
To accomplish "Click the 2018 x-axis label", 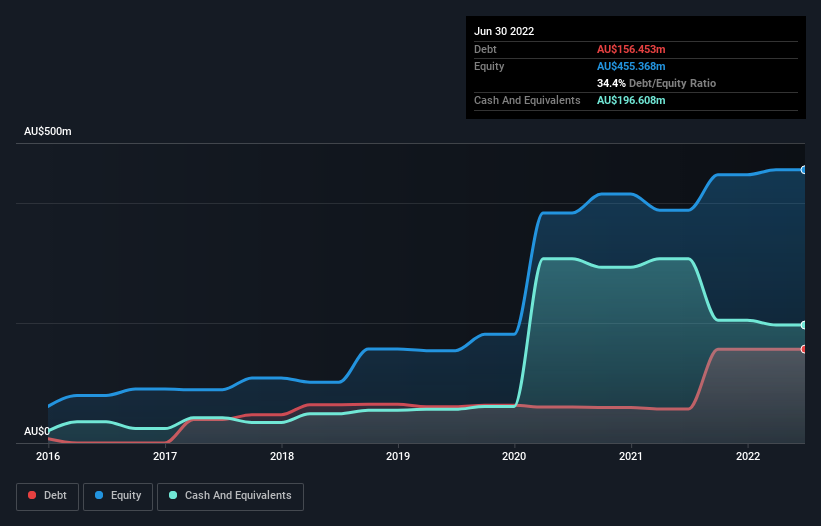I will pos(282,456).
